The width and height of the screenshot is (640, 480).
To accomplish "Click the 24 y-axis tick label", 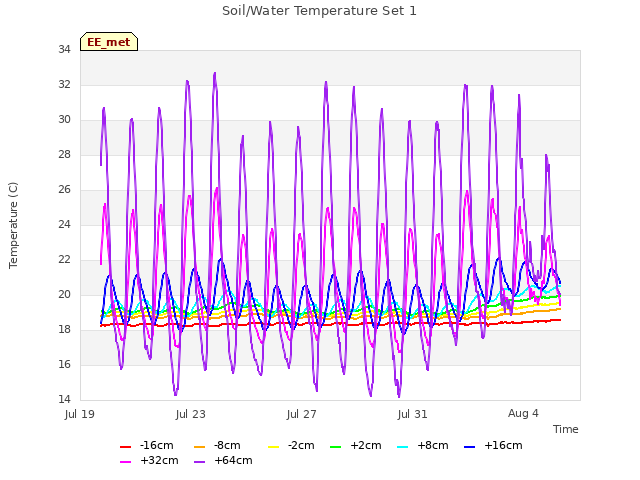I will [64, 224].
